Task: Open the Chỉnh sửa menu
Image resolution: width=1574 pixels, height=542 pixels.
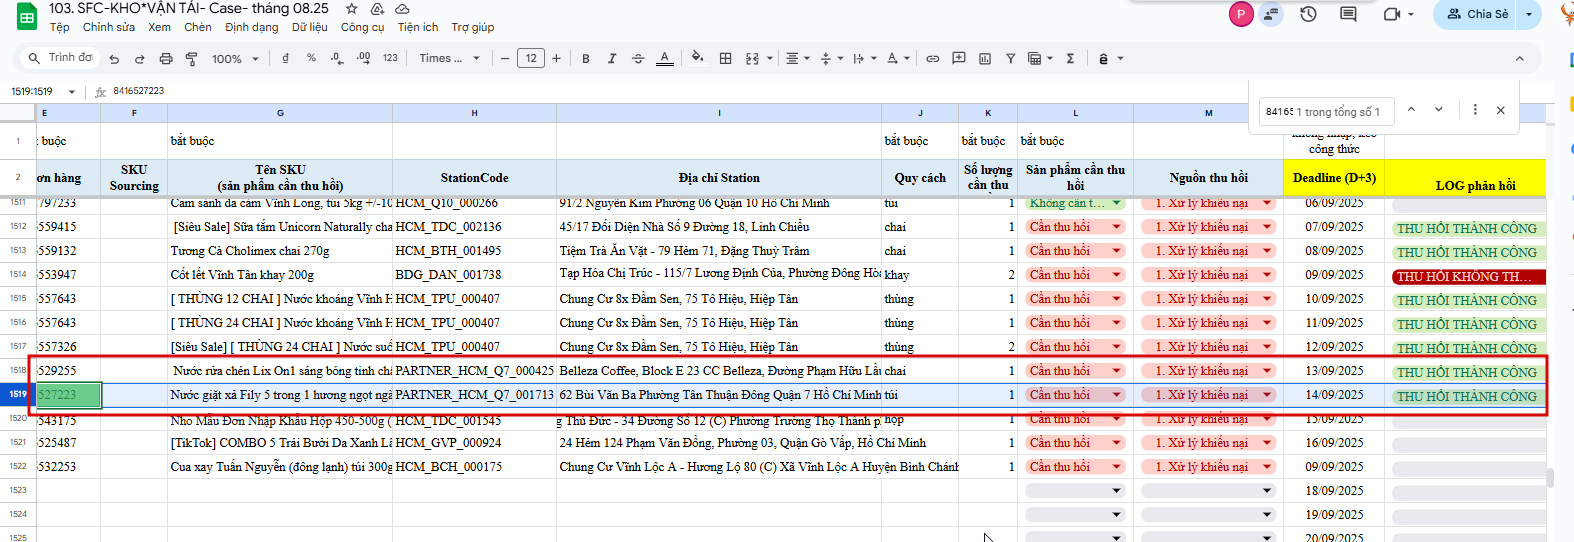Action: [x=109, y=27]
